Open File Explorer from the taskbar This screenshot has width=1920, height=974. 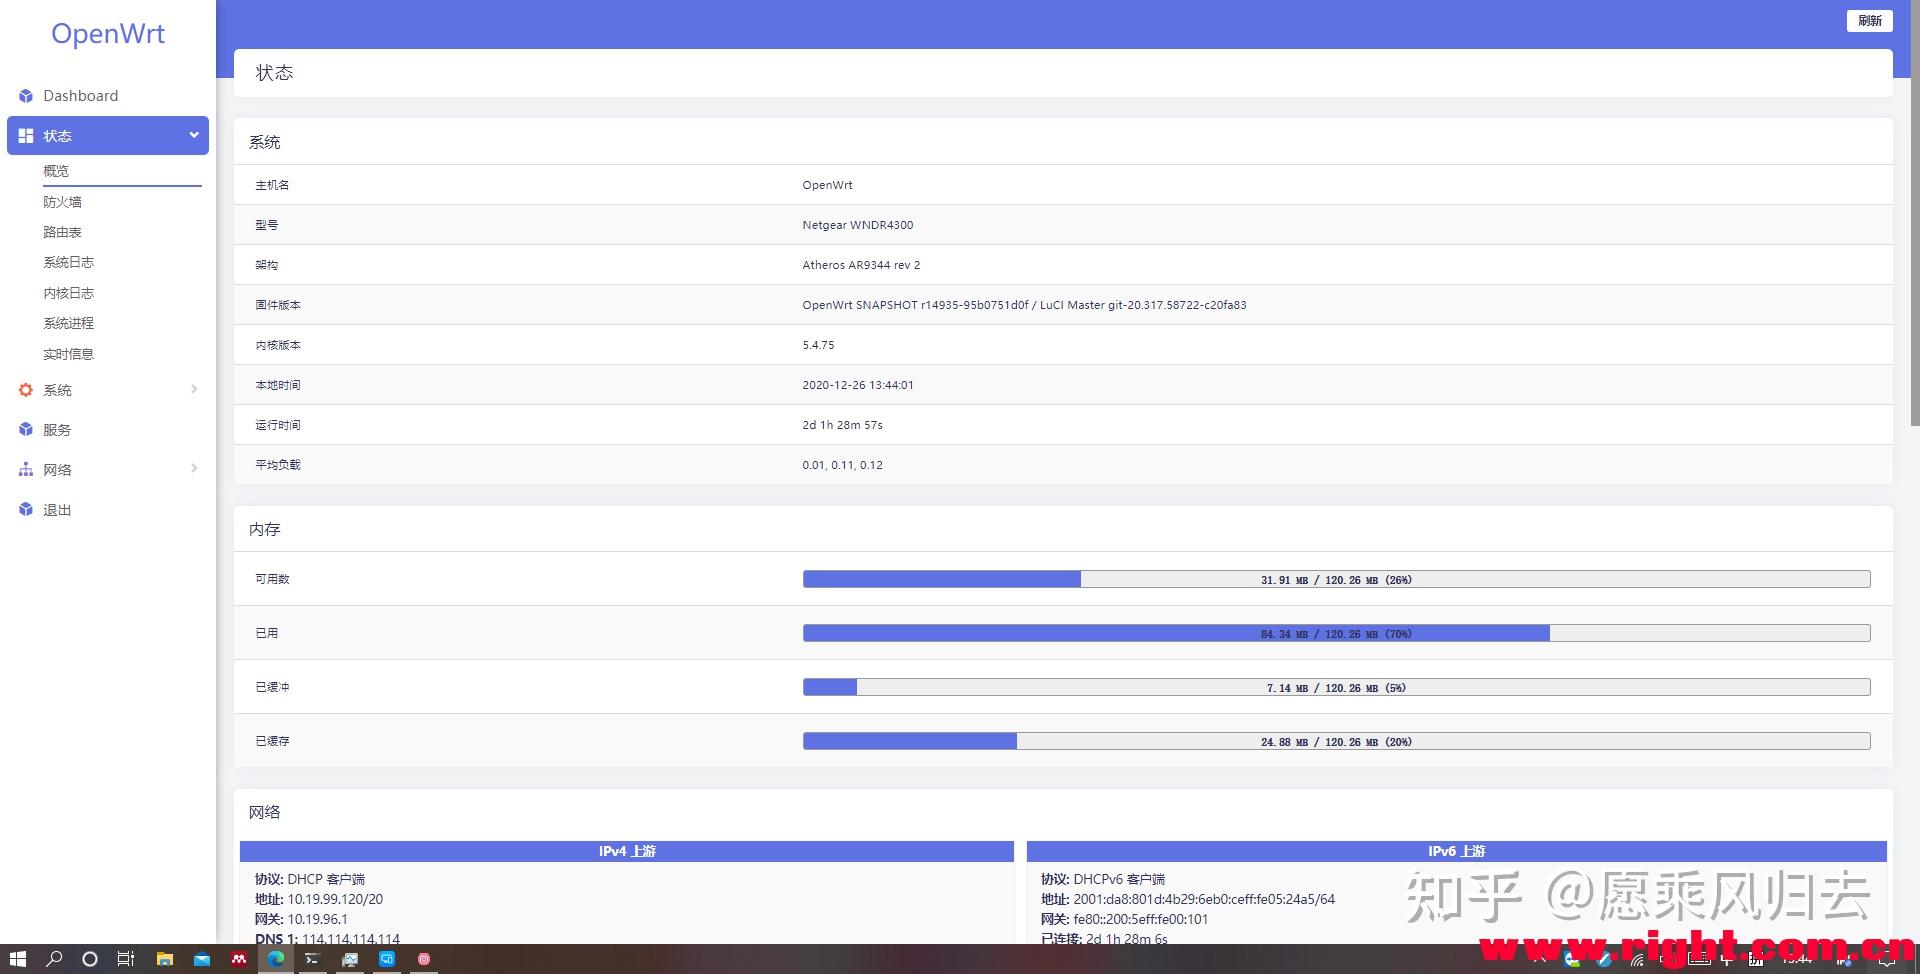[165, 959]
